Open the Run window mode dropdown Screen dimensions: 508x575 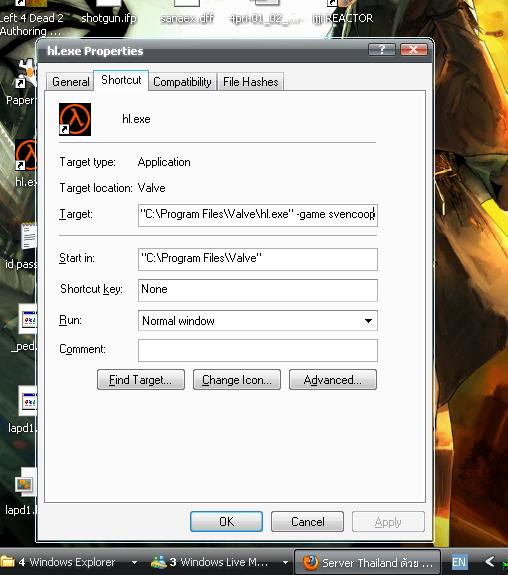tap(258, 321)
